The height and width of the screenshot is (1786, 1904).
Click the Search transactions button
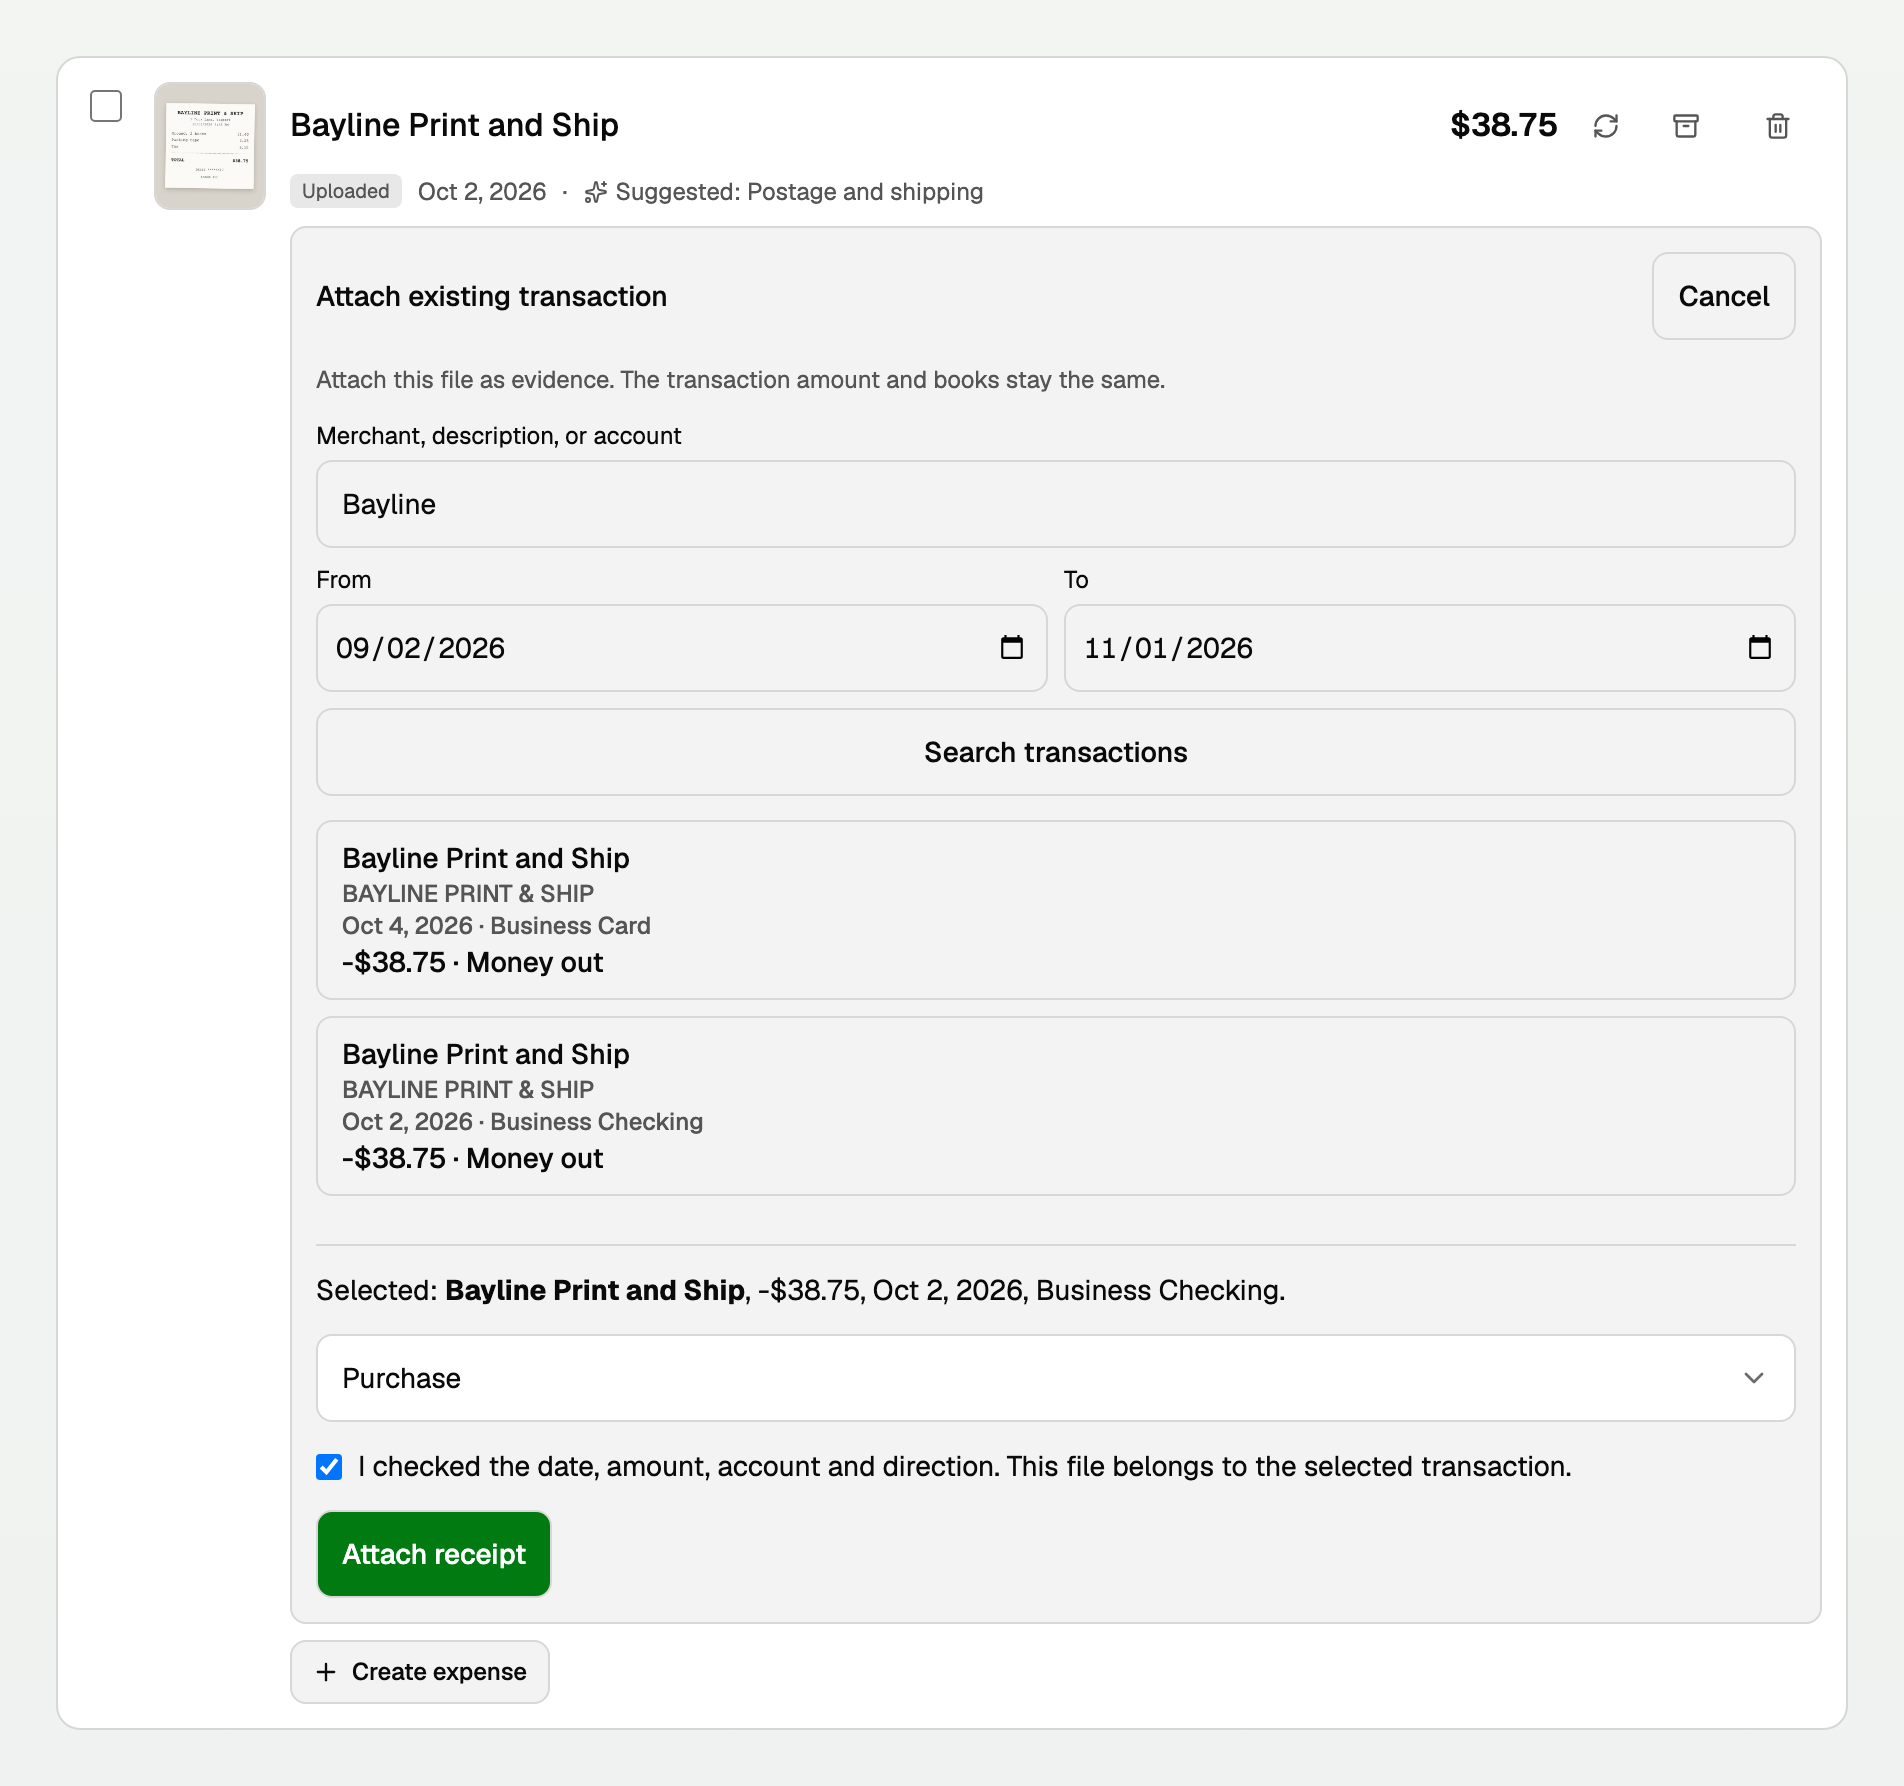pos(1056,752)
